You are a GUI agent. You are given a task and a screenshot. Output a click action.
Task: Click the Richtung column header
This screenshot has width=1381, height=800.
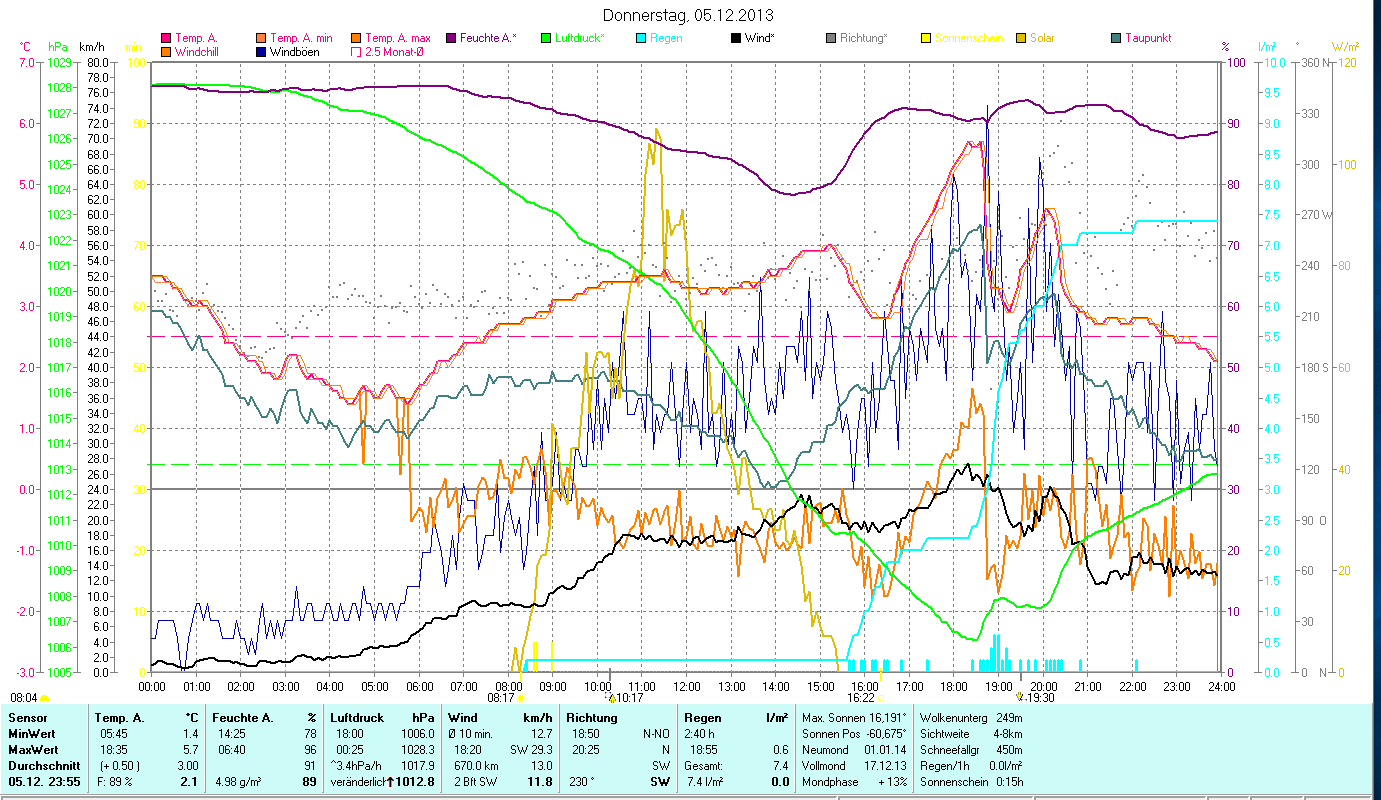pos(592,717)
